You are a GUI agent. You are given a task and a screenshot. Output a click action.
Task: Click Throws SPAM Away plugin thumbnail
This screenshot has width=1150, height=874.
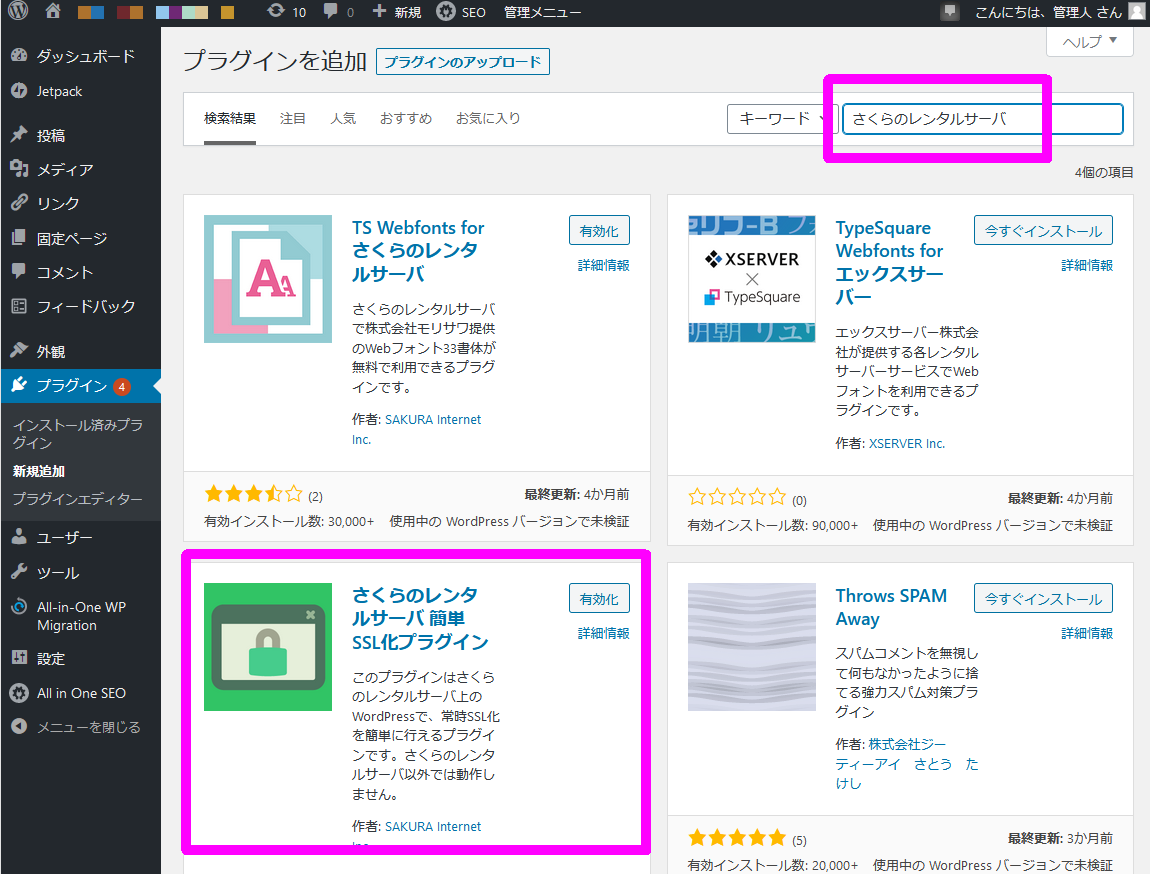[752, 647]
